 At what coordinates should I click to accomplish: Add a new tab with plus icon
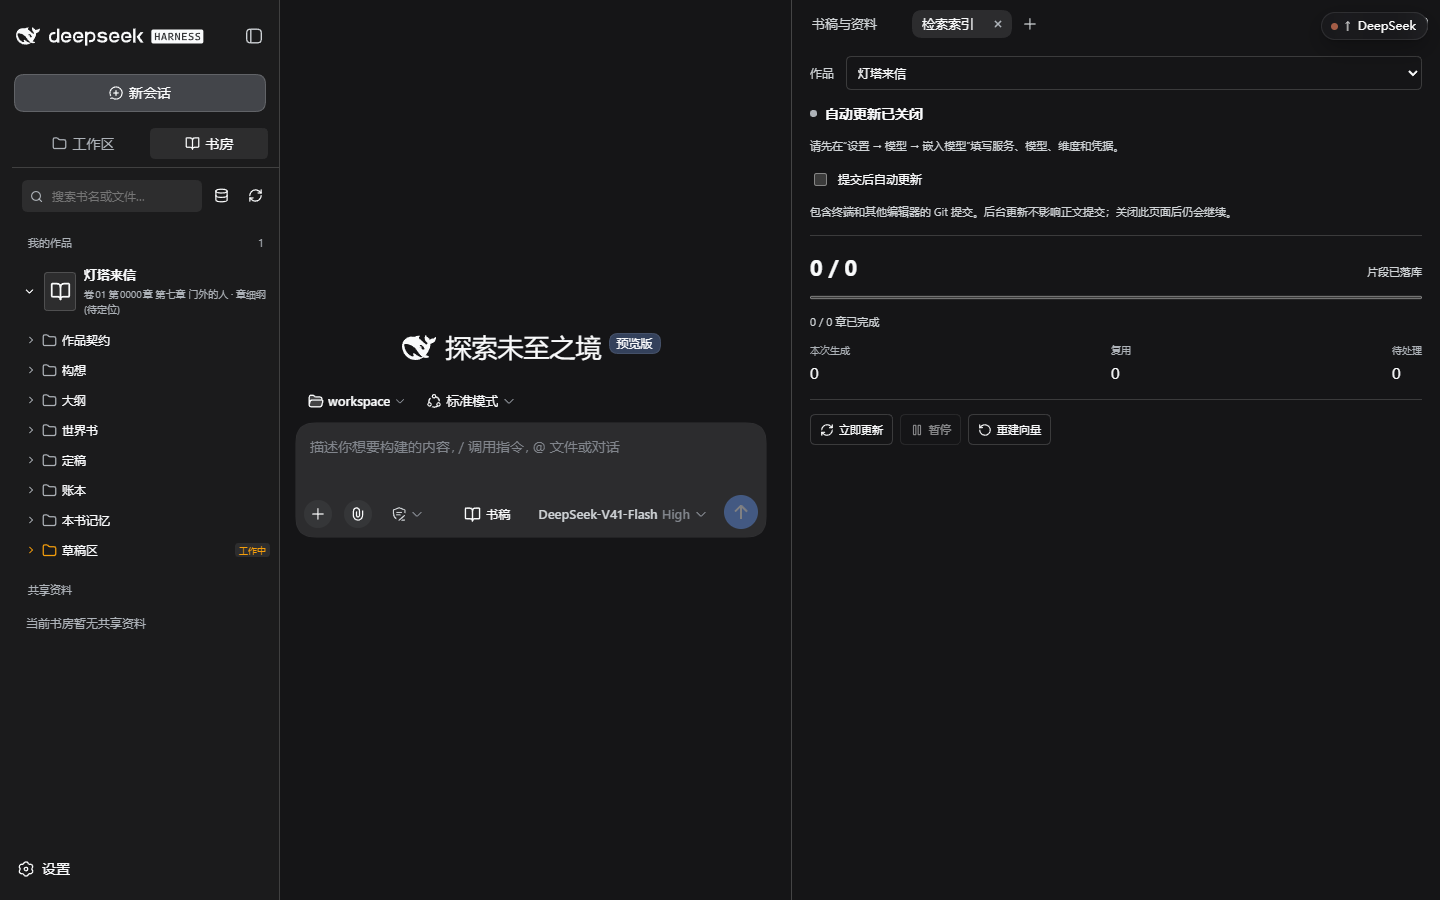(x=1030, y=24)
